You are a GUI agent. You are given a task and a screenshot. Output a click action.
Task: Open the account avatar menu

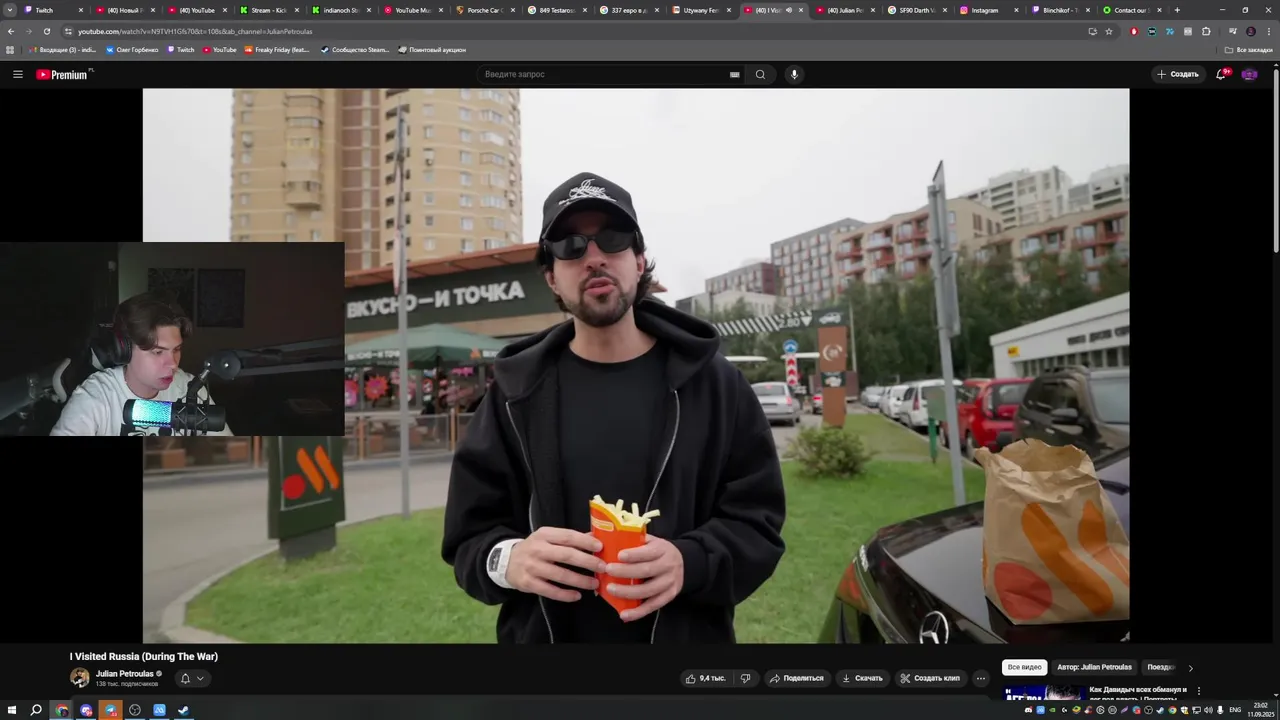pyautogui.click(x=1249, y=74)
